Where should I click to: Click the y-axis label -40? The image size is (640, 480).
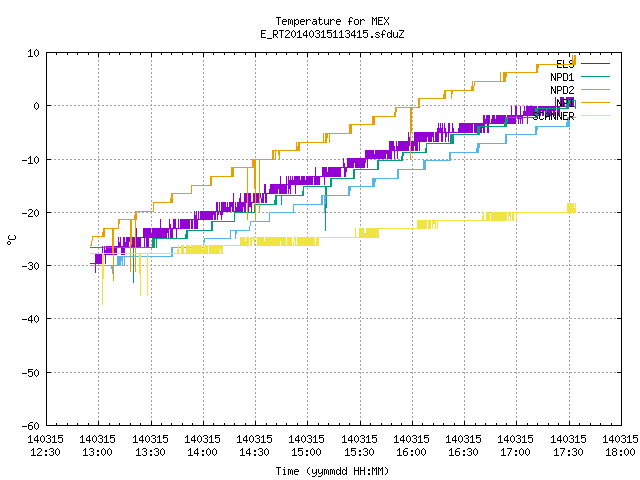31,319
